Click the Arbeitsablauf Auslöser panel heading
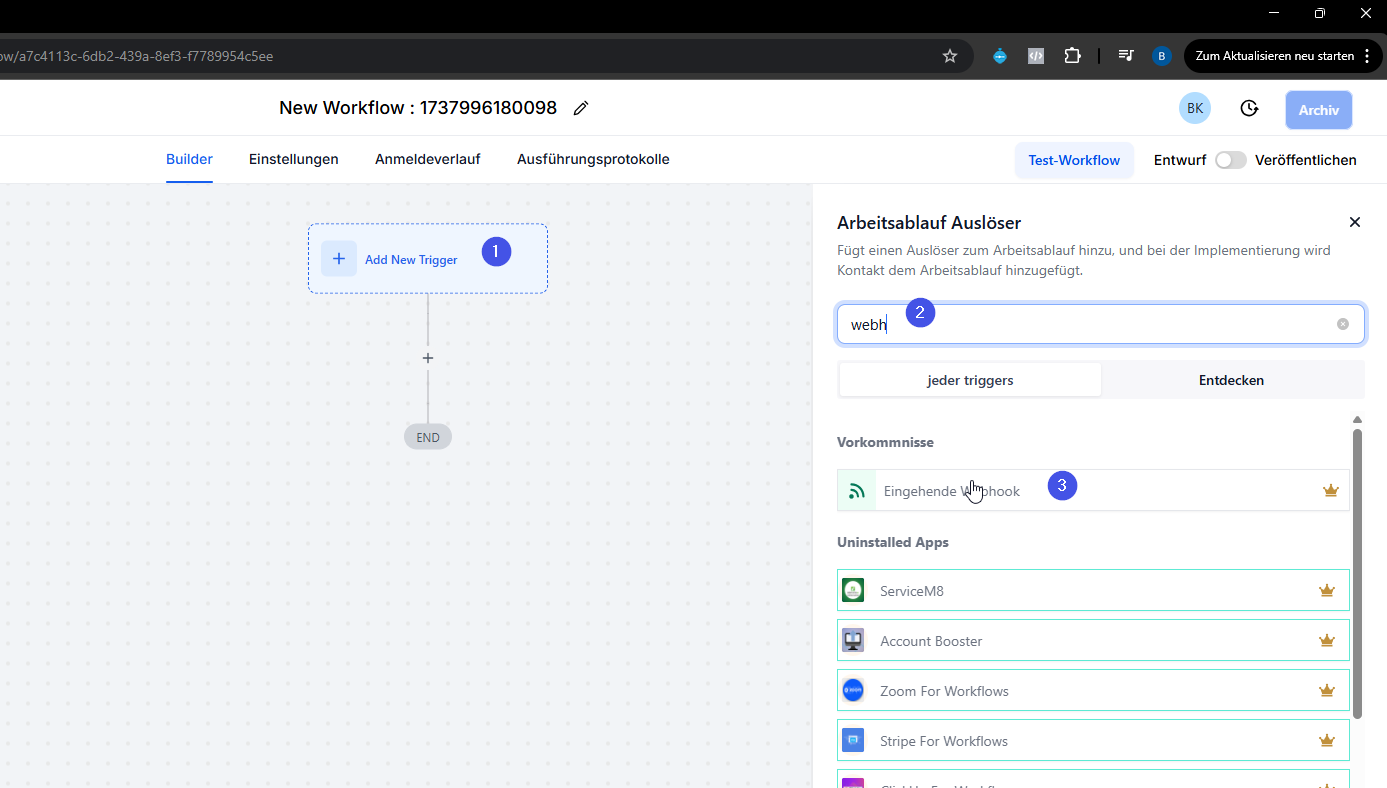The height and width of the screenshot is (788, 1387). 929,222
